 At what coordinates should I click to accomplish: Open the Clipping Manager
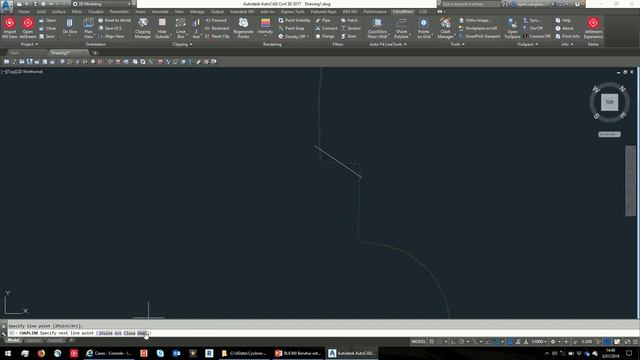(x=143, y=28)
